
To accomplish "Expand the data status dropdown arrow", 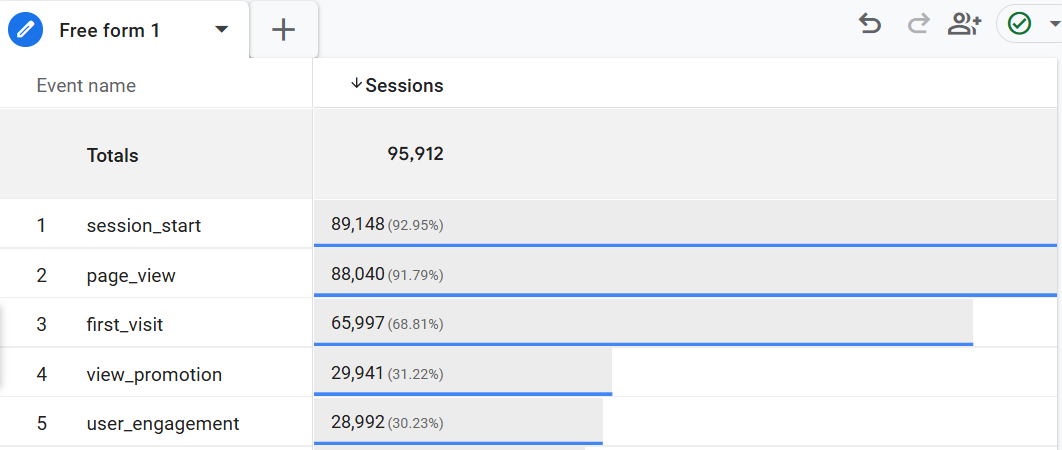I will point(1053,24).
